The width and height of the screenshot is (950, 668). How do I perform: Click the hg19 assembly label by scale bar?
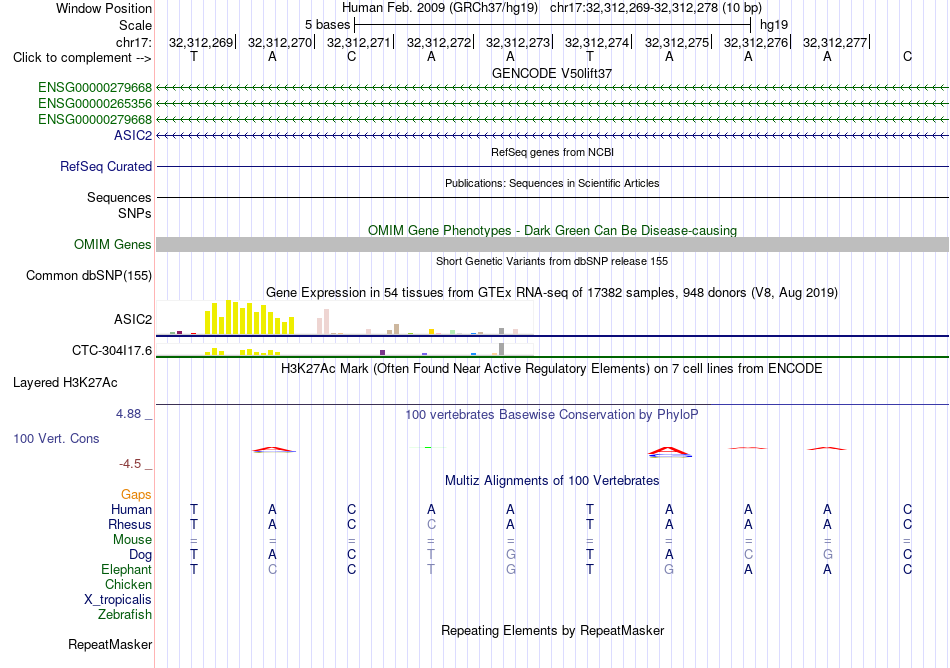coord(774,25)
